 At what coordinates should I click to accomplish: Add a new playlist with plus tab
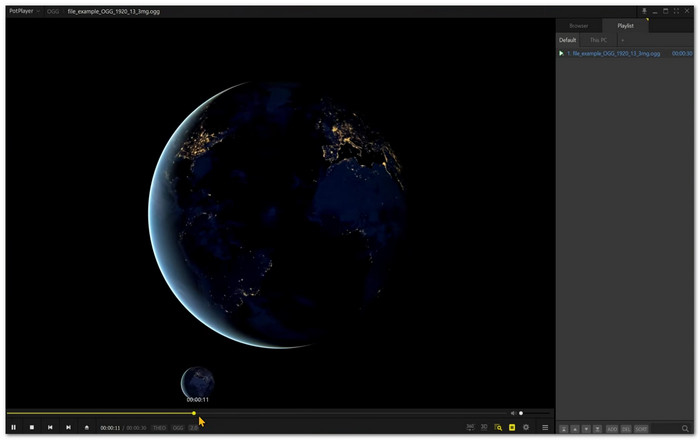(x=623, y=40)
